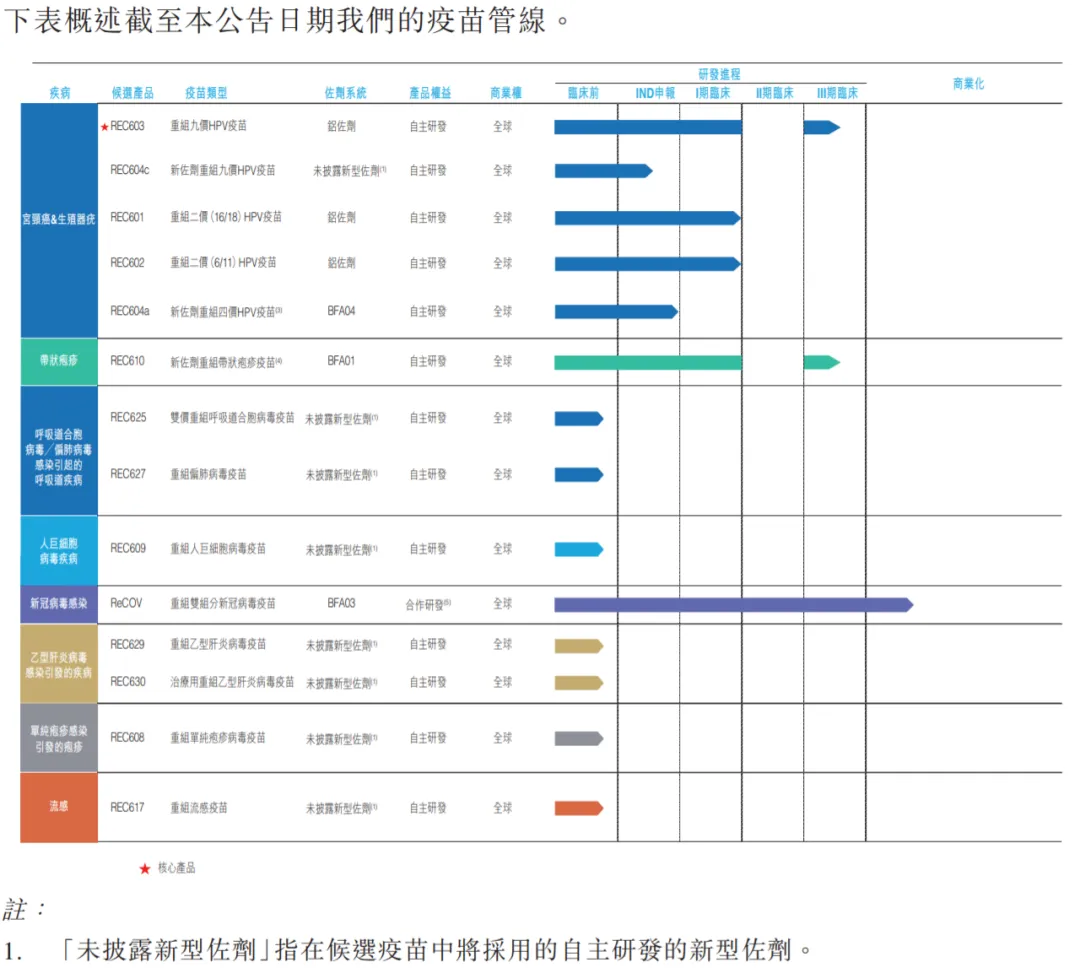
Task: Click the 重組流感疫苗 vaccine type text
Action: pyautogui.click(x=199, y=808)
